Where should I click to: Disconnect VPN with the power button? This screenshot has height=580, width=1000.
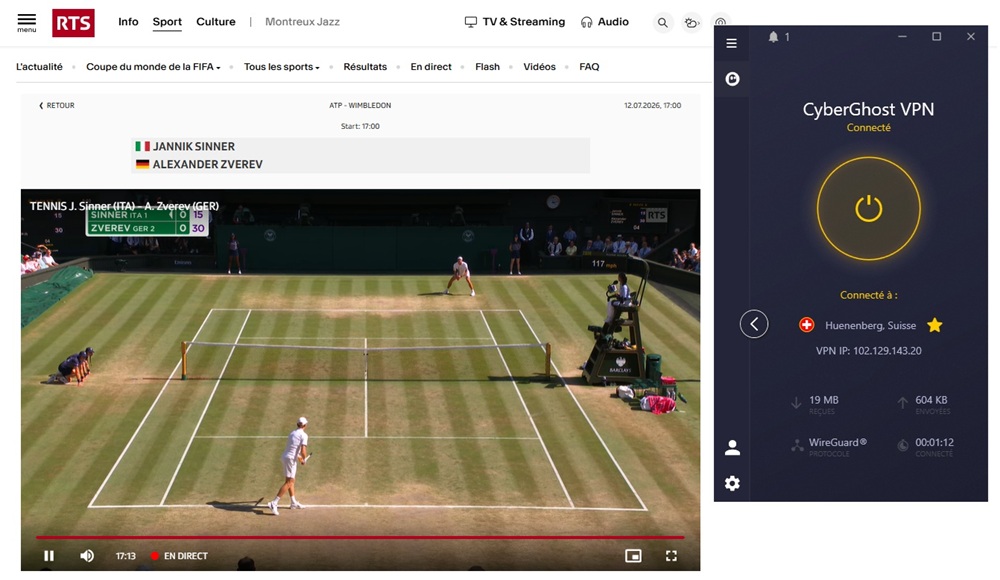click(869, 209)
